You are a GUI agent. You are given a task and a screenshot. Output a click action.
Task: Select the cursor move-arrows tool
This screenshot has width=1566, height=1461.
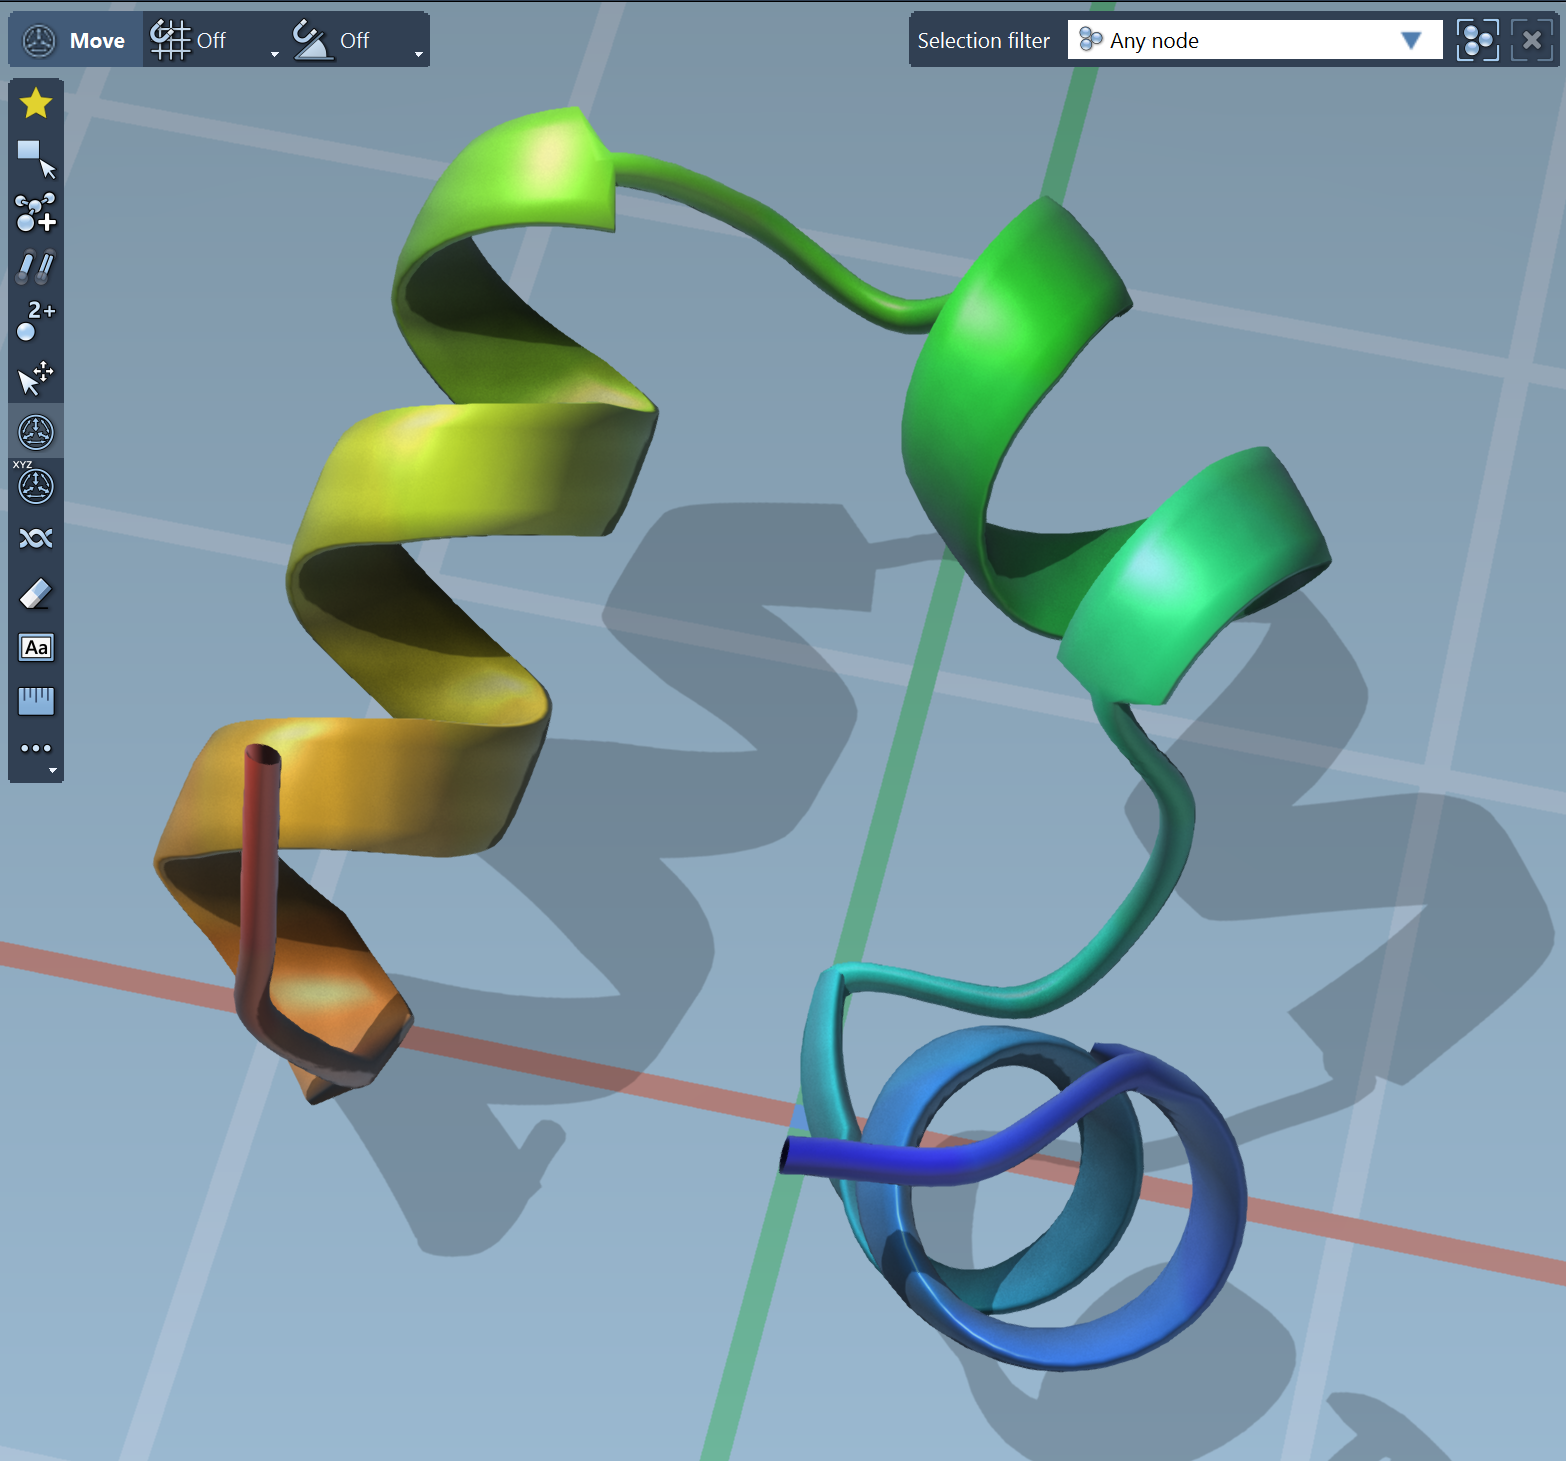(36, 378)
